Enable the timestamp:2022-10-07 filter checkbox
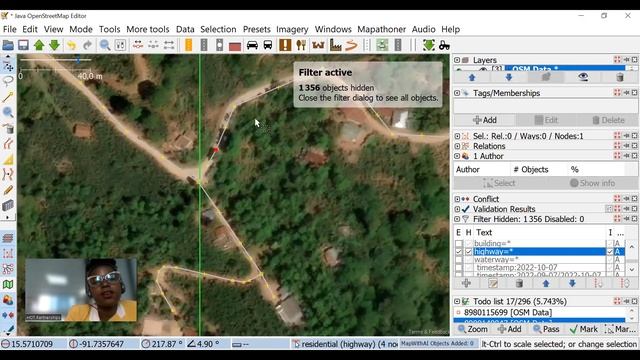The image size is (640, 360). coord(458,268)
